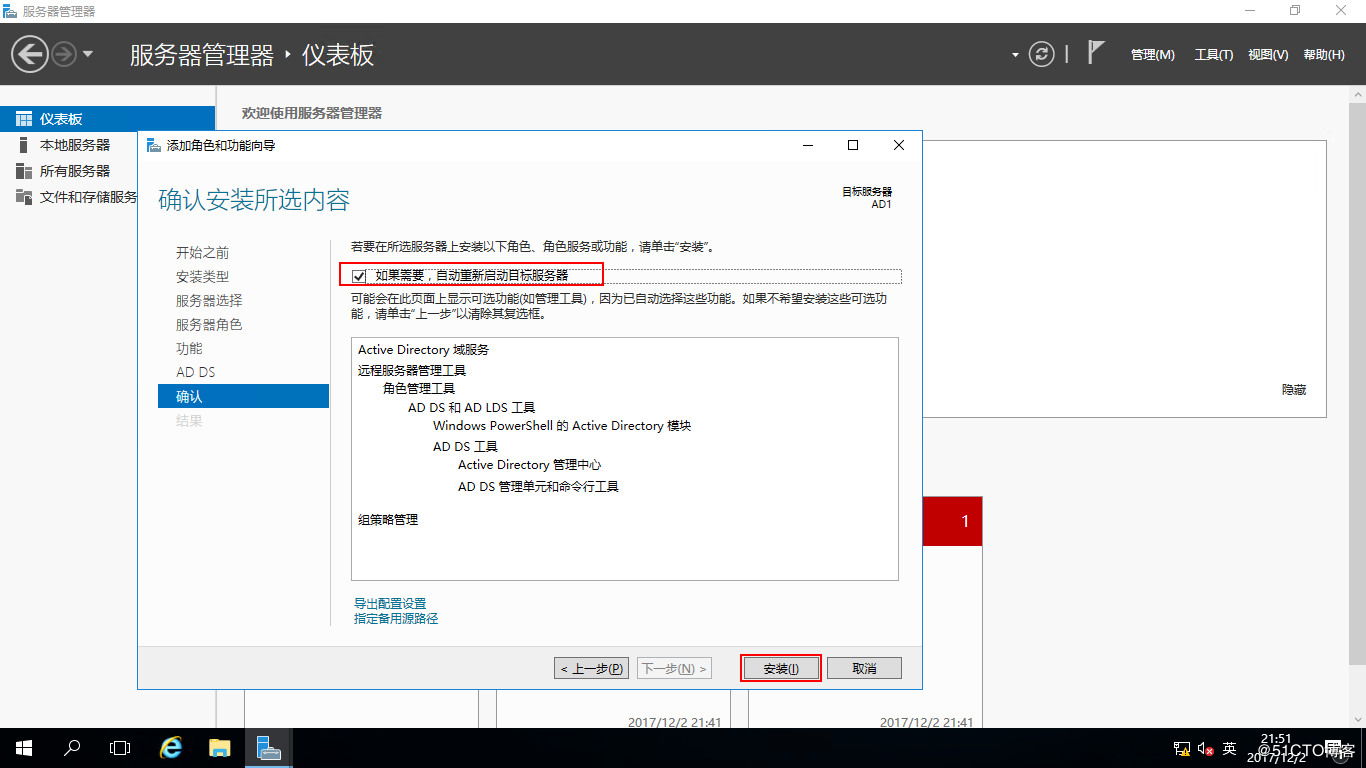
Task: Click 'Windows PowerShell 的 Active Directory 模块' entry
Action: (562, 426)
